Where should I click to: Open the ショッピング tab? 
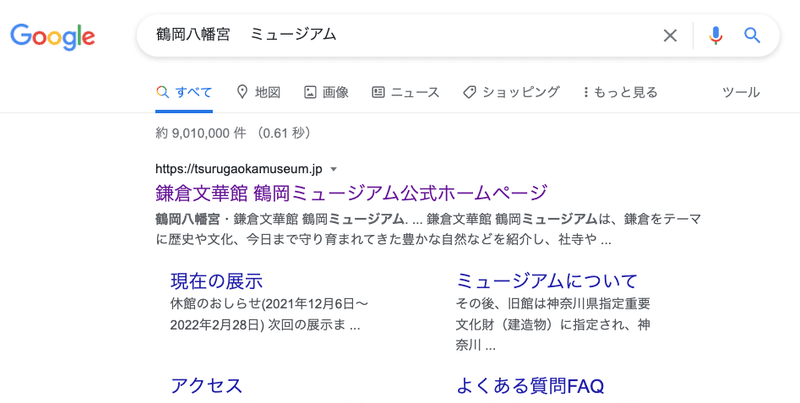pyautogui.click(x=511, y=92)
